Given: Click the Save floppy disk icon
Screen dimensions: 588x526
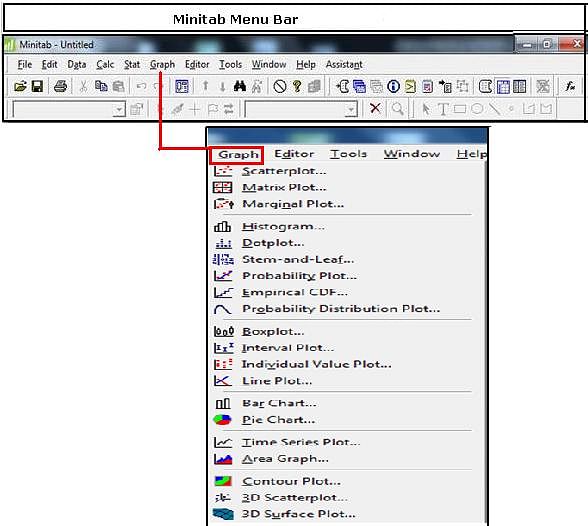Looking at the screenshot, I should pos(37,87).
